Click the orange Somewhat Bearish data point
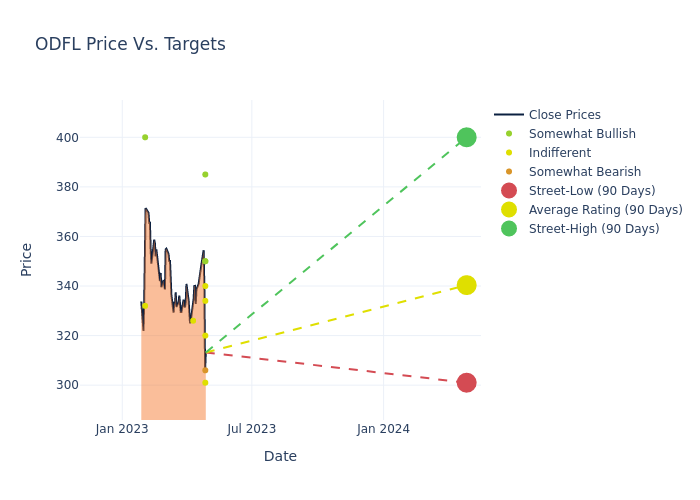This screenshot has height=500, width=700. pyautogui.click(x=205, y=370)
